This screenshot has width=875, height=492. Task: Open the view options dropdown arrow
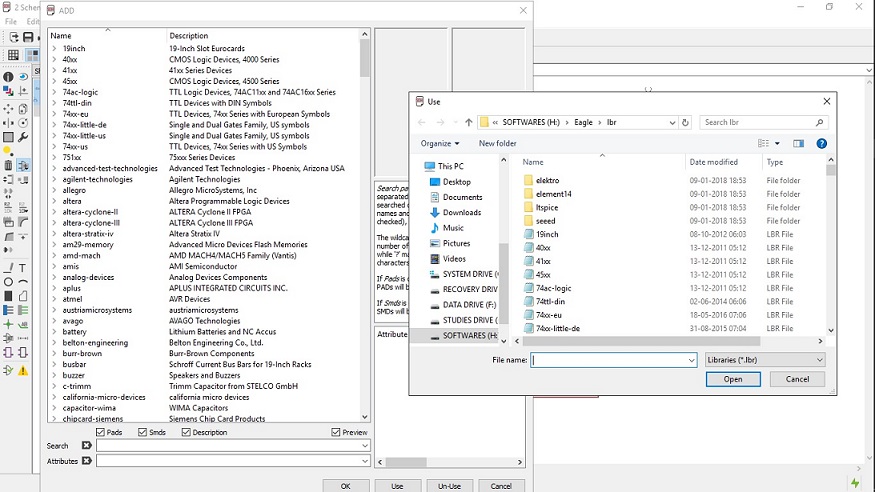777,143
